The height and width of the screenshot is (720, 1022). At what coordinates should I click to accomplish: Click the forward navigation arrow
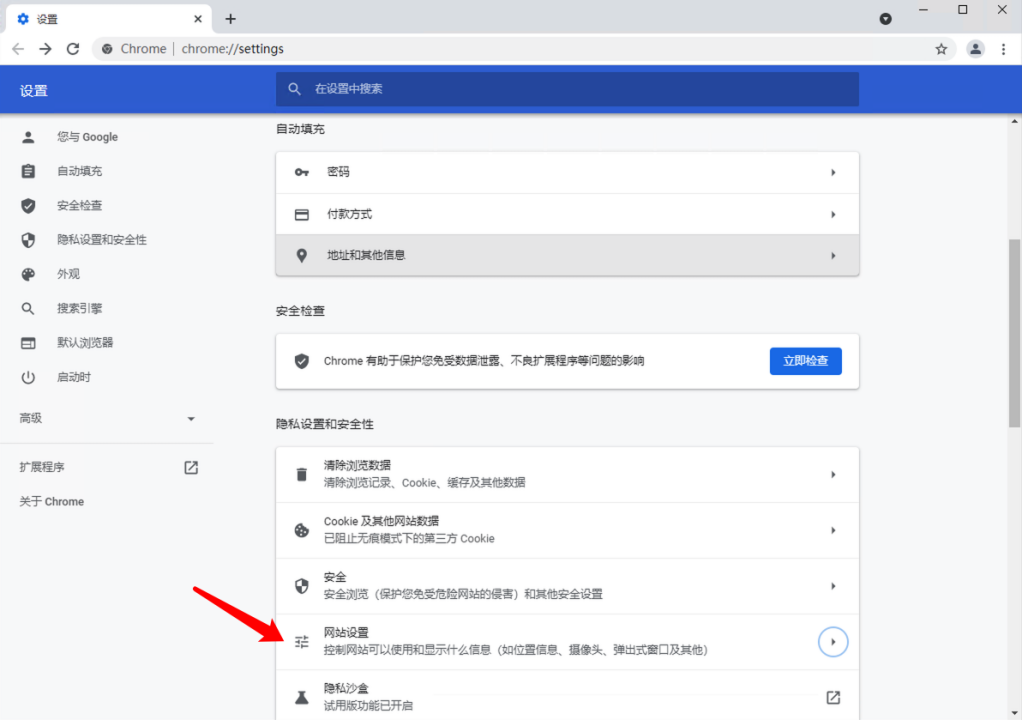pyautogui.click(x=45, y=49)
